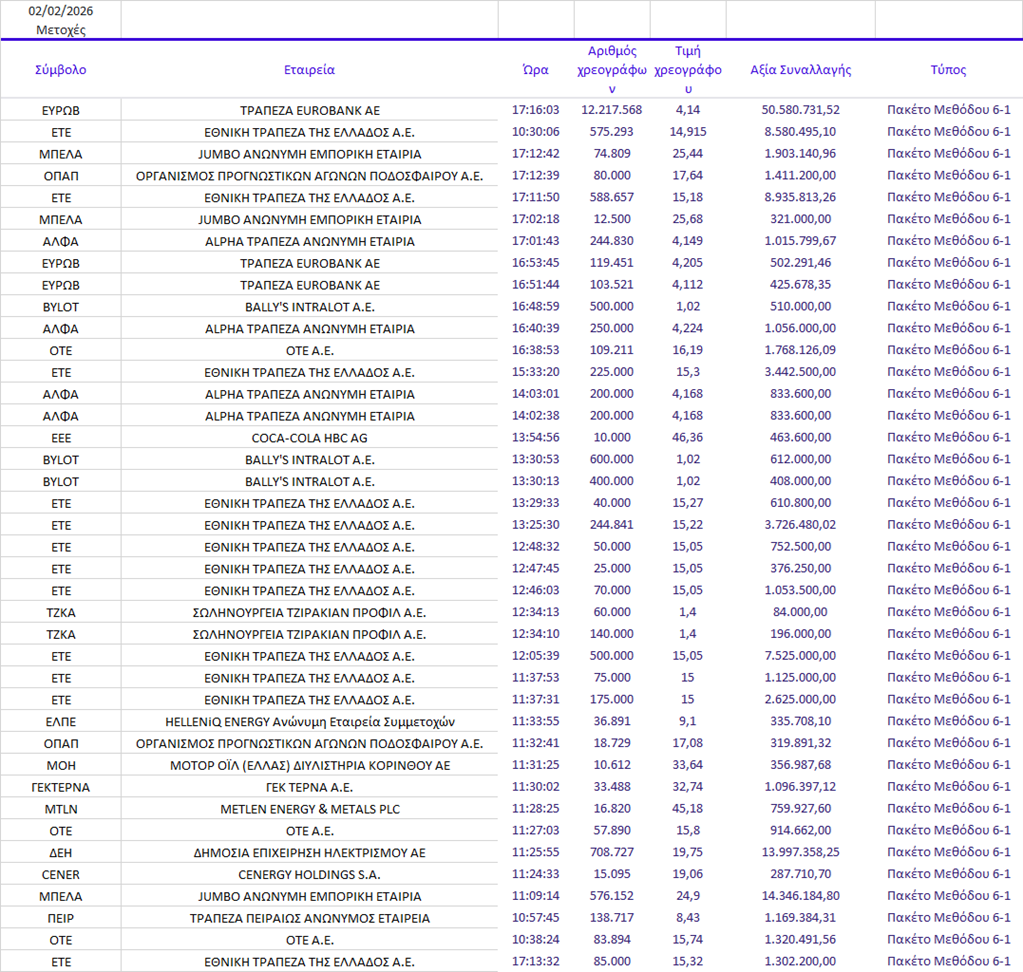Click the time cell 12:34:10
Screen dimensions: 1023x972
click(x=536, y=634)
